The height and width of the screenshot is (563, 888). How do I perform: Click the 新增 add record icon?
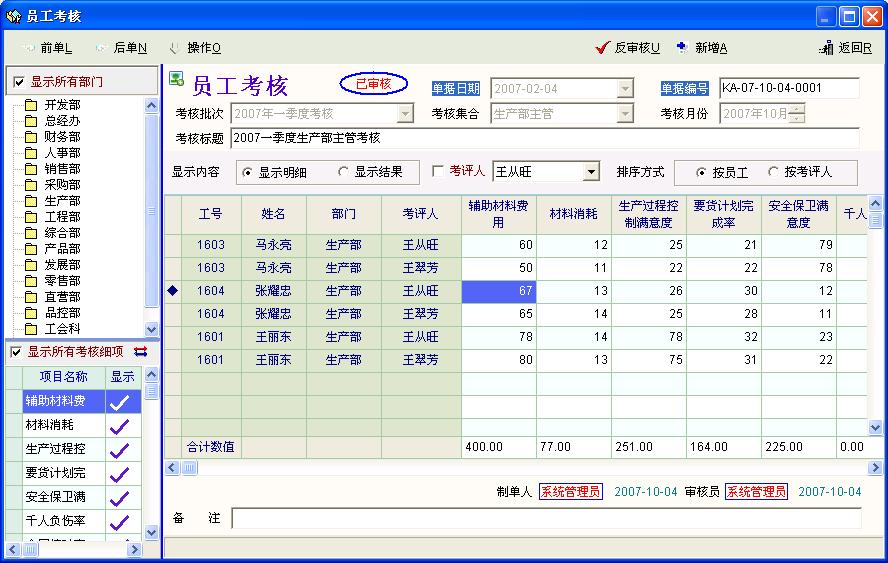(682, 47)
